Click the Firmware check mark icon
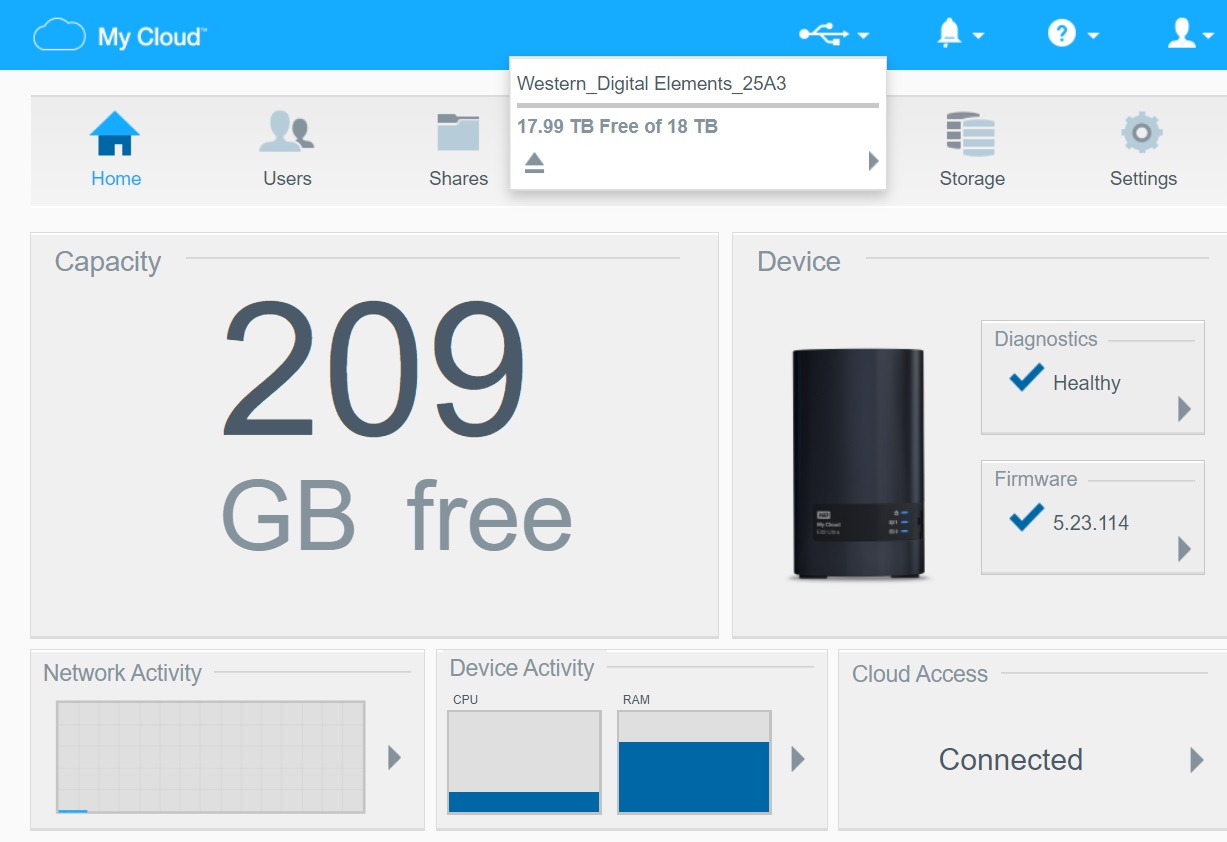 click(1027, 518)
